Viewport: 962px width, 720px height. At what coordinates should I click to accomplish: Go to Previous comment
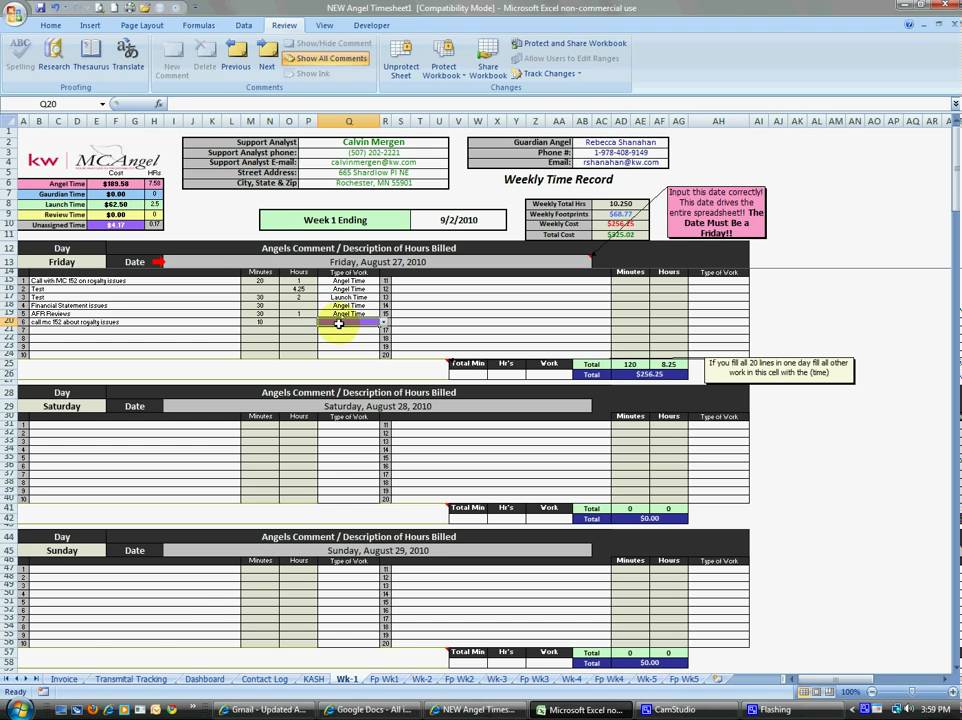[x=236, y=55]
